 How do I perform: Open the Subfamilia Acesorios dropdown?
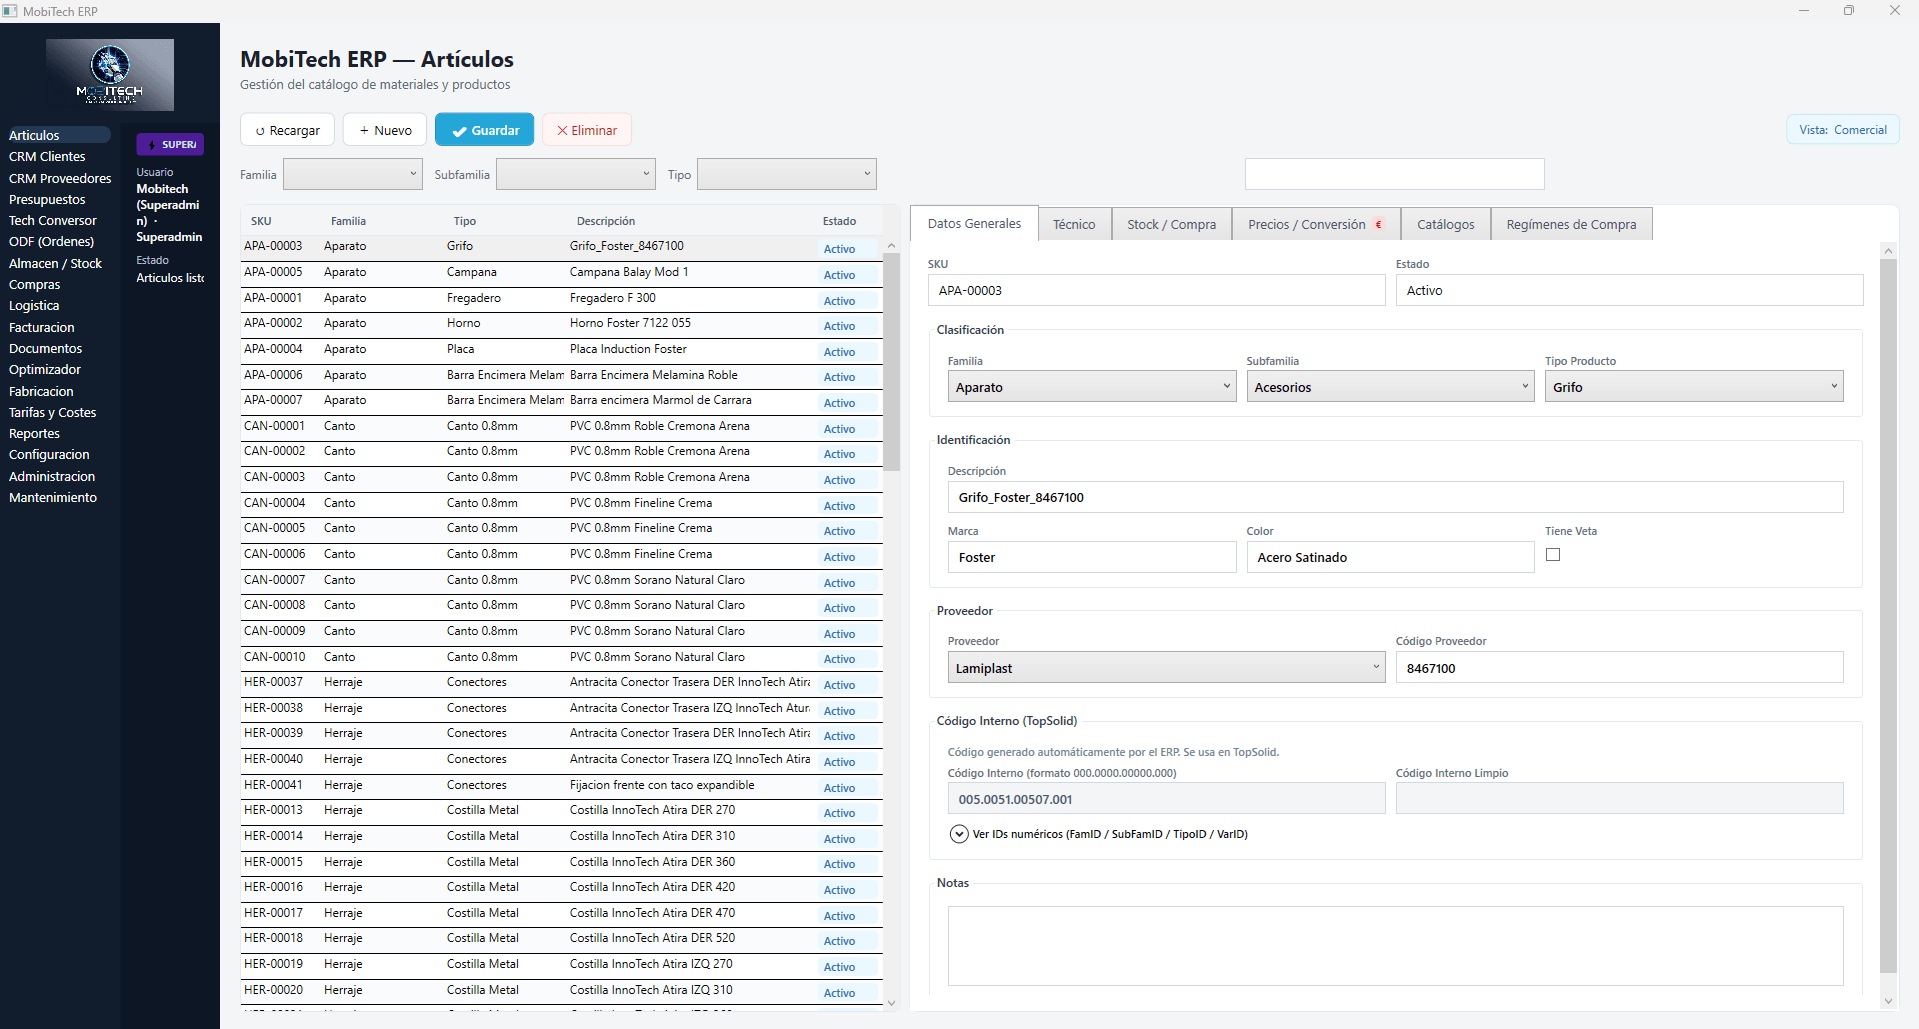(x=1389, y=387)
